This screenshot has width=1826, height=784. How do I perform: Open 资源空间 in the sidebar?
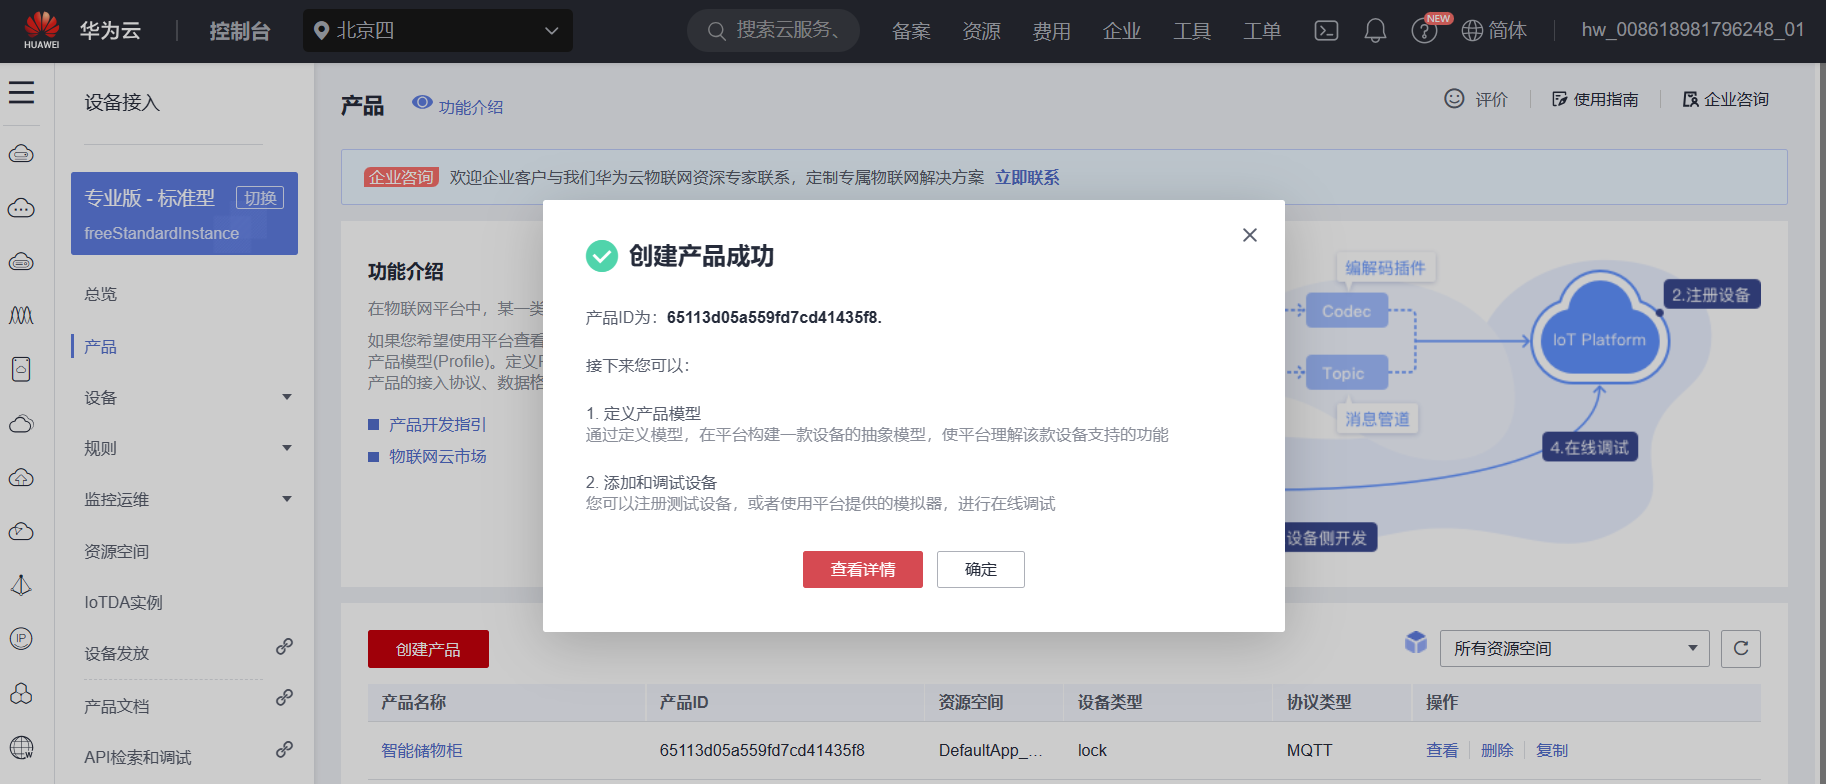116,551
